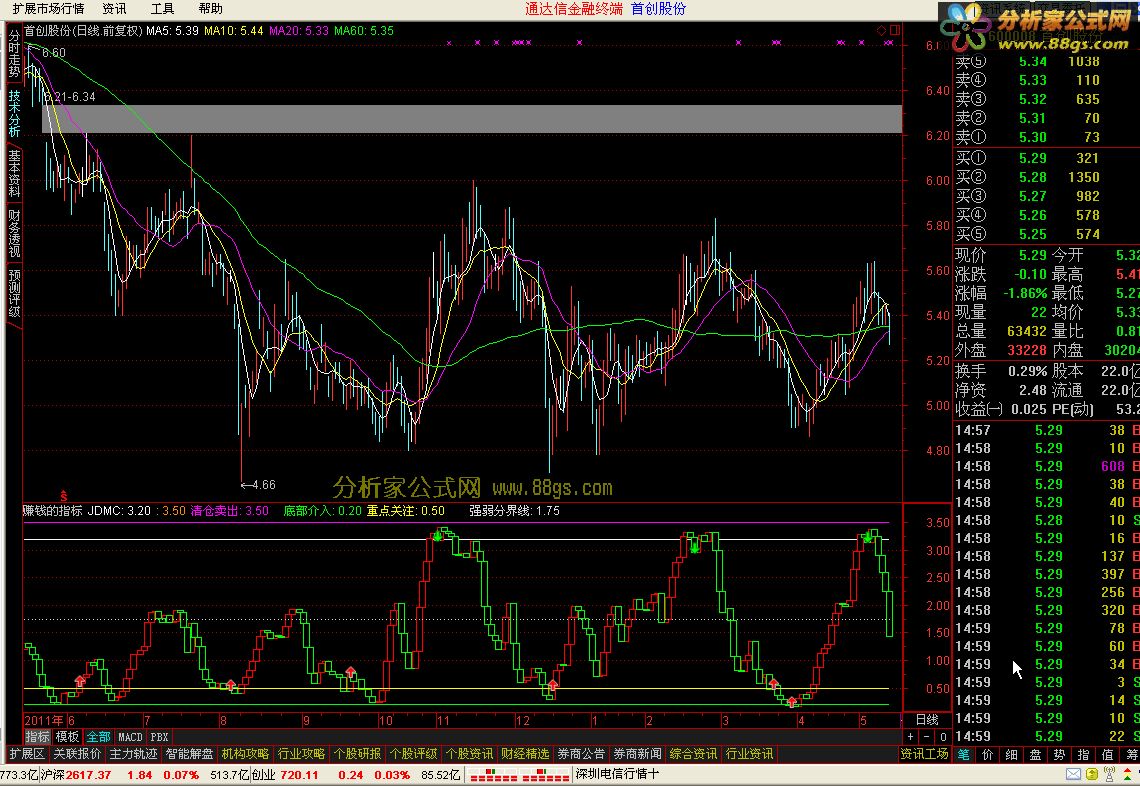Click the 创业 index value 720.11
The image size is (1140, 786).
(x=300, y=775)
